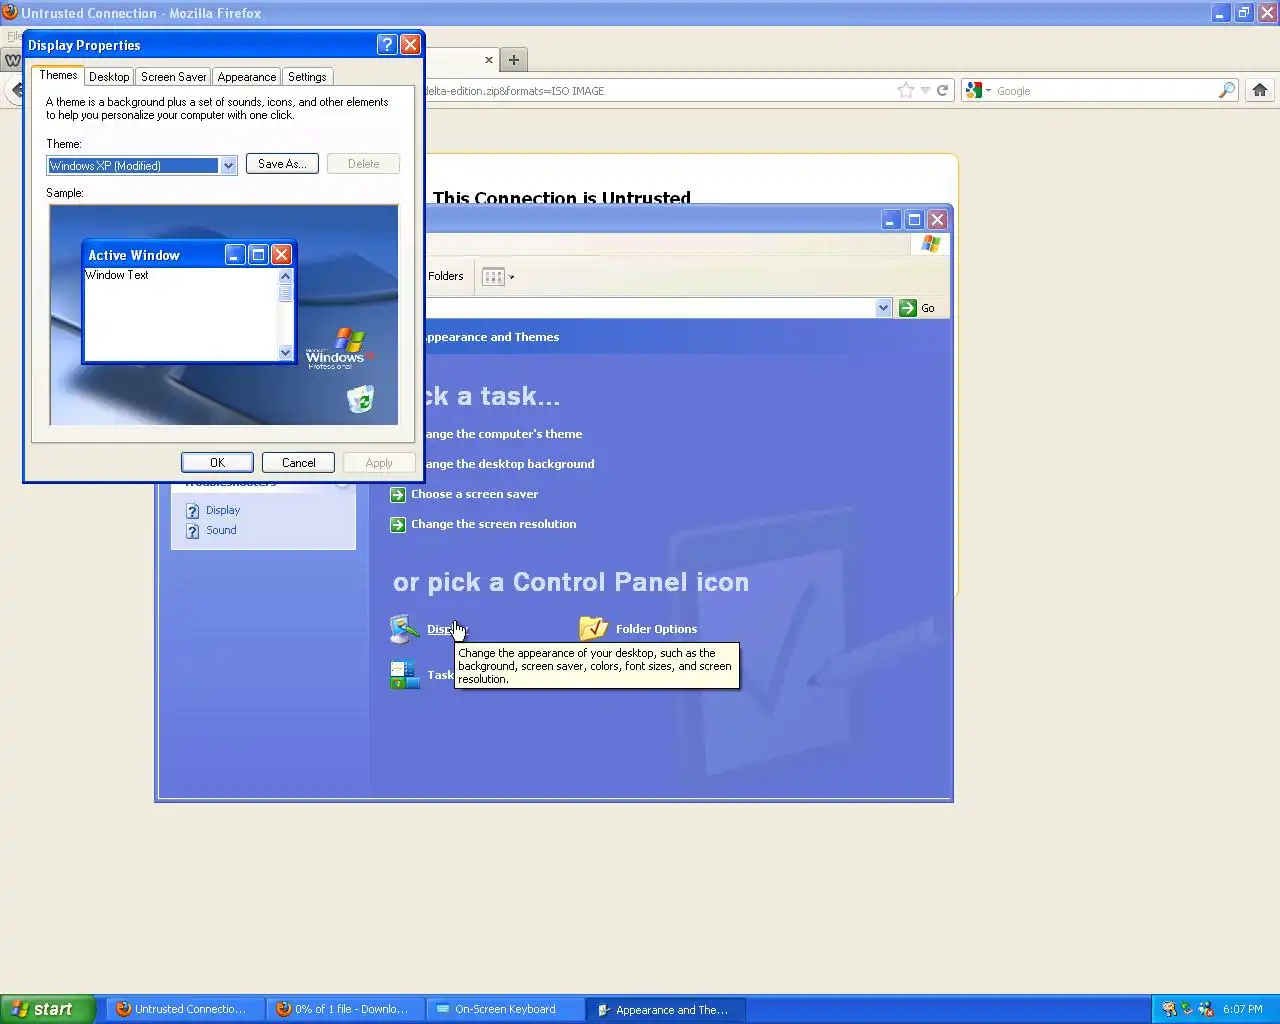Image resolution: width=1280 pixels, height=1024 pixels.
Task: Reload the page with Firefox refresh icon
Action: [x=942, y=90]
